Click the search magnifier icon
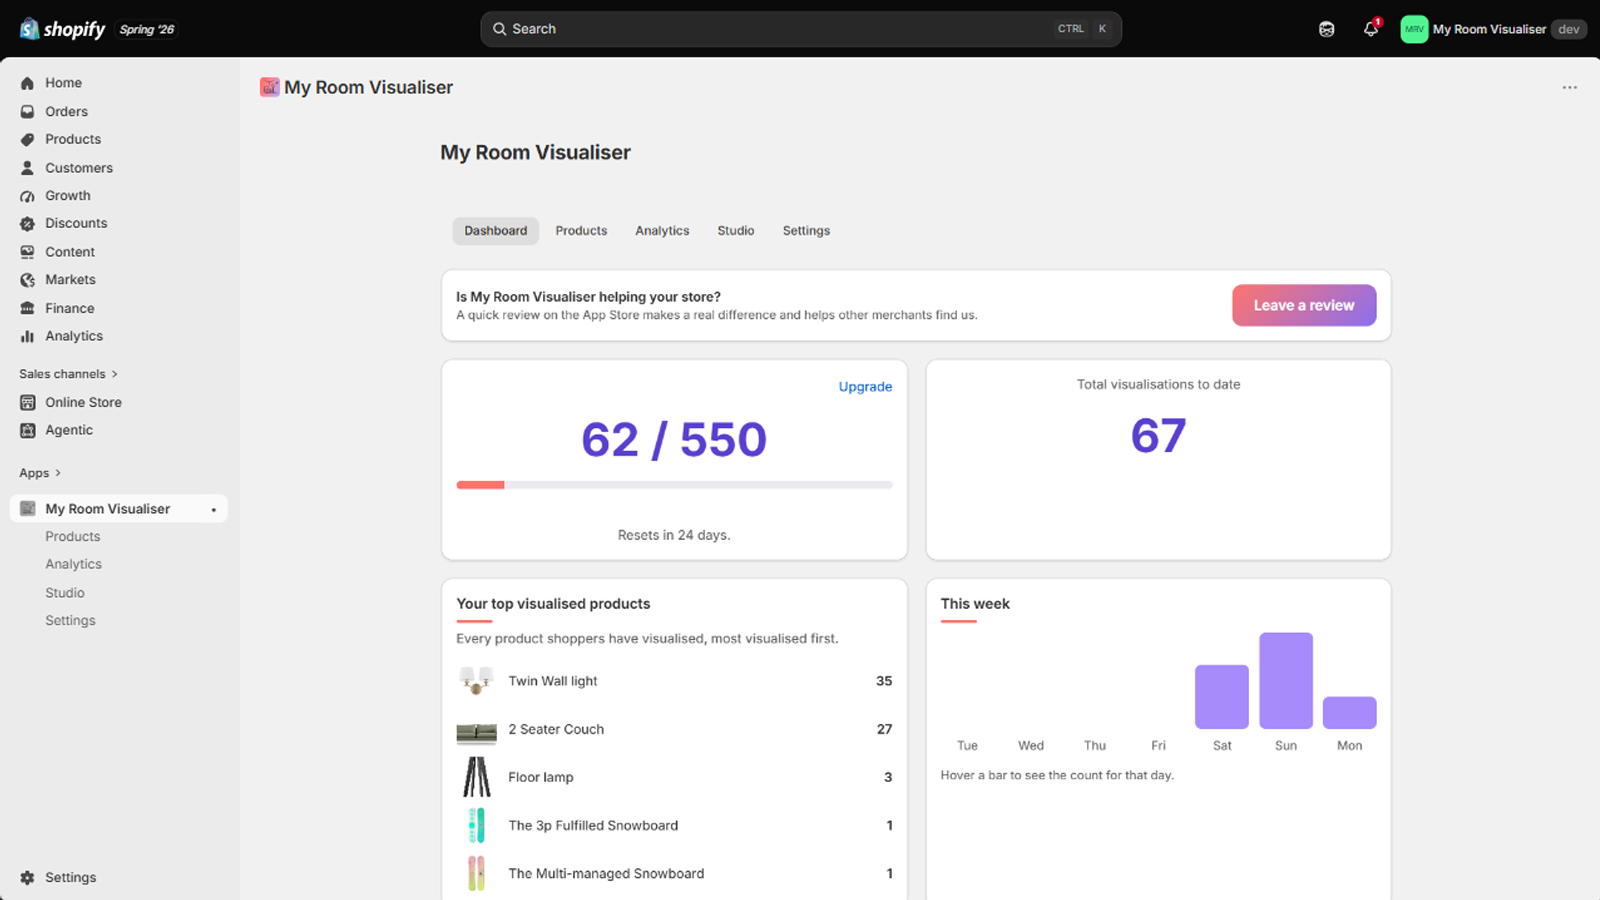 (499, 29)
